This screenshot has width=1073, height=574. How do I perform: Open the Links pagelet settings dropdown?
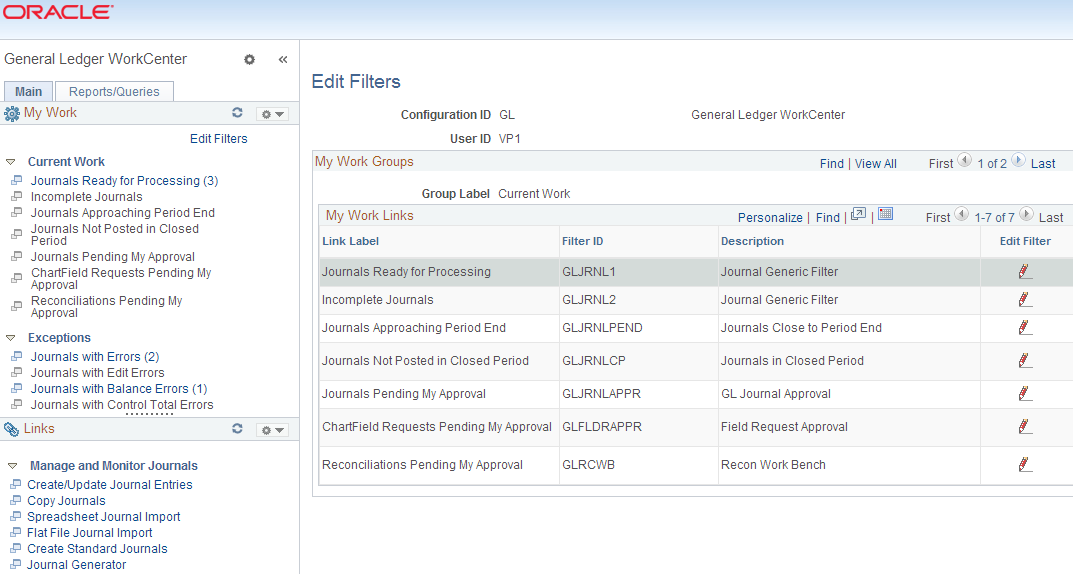[x=272, y=430]
